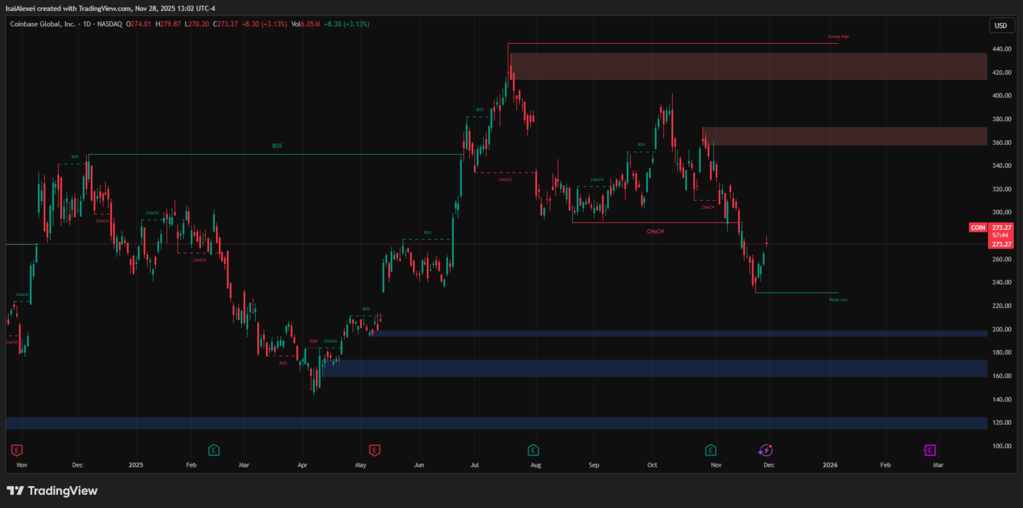Viewport: 1023px width, 508px height.
Task: Click the long green BOS line label
Action: tap(277, 146)
